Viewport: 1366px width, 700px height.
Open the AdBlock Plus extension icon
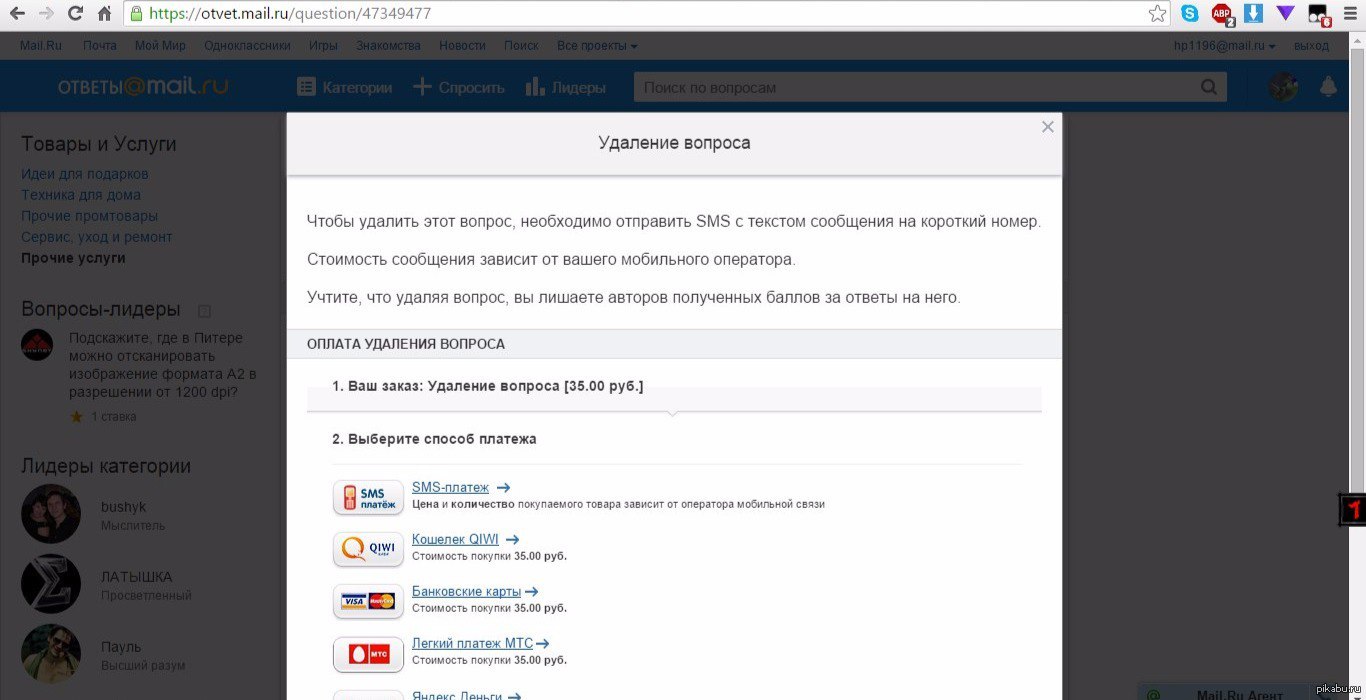click(1222, 14)
